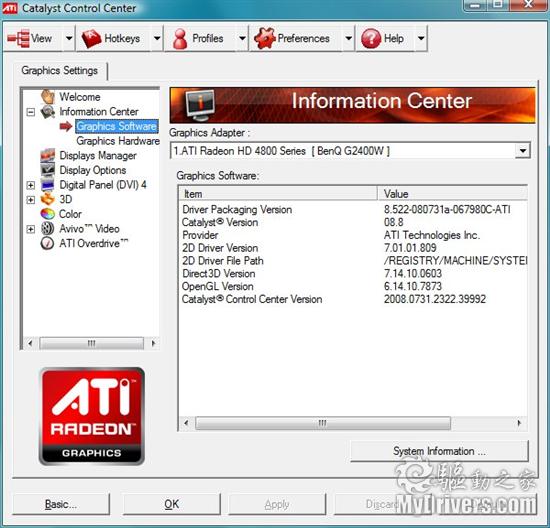Click the ATI Overdrive gauge icon
This screenshot has height=528, width=550.
tap(47, 243)
